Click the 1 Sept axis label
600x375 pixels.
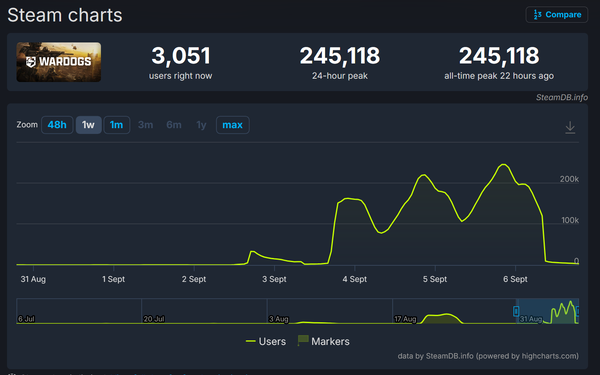[x=113, y=279]
